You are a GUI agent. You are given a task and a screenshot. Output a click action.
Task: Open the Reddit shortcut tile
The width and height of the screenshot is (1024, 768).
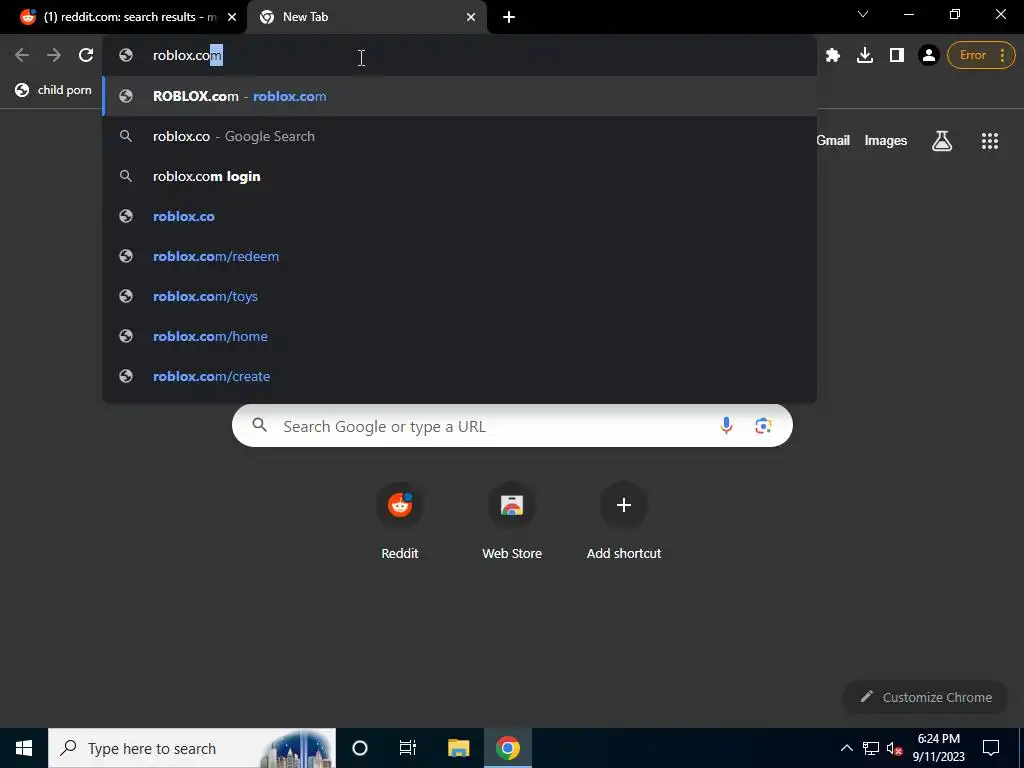pyautogui.click(x=400, y=520)
